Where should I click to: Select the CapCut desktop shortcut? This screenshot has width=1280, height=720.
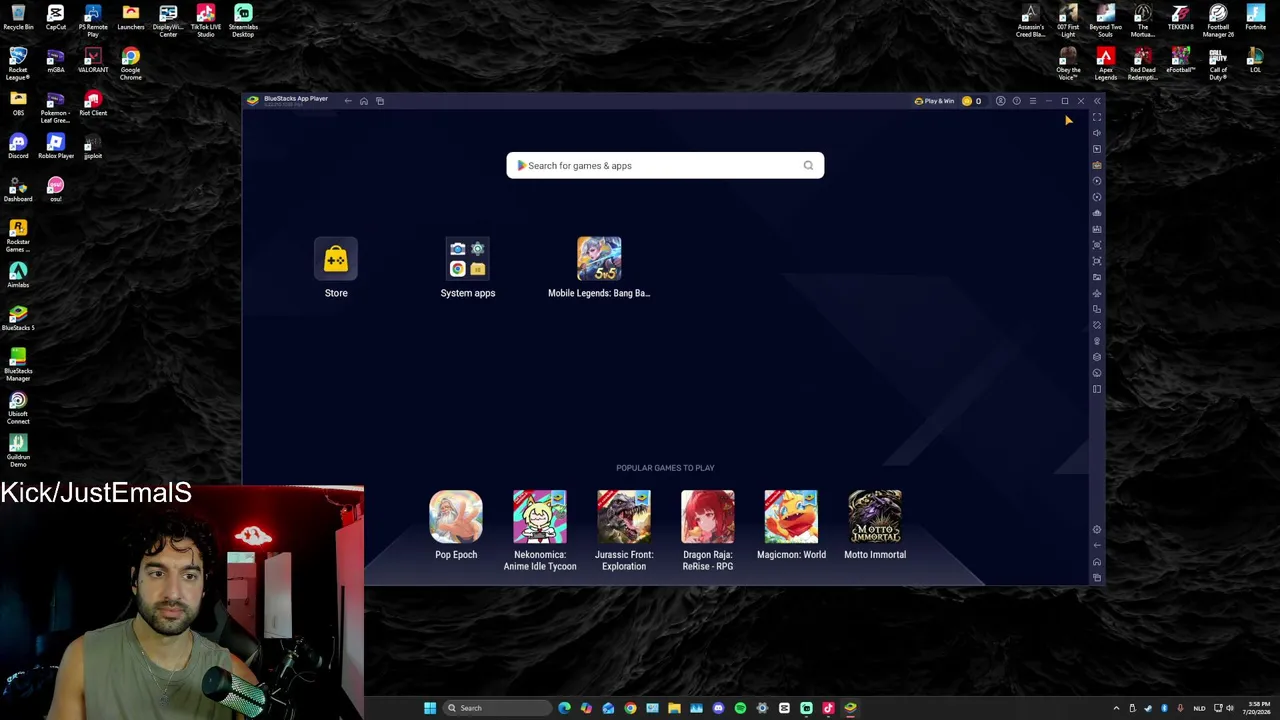[x=55, y=18]
